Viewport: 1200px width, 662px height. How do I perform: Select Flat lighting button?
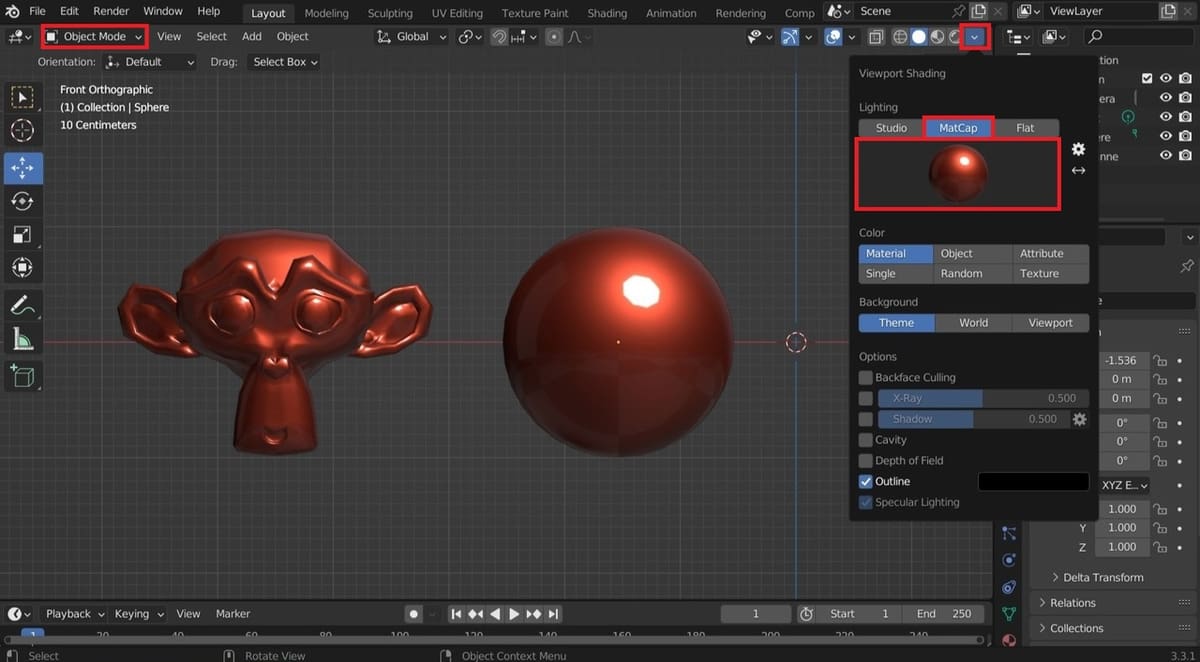click(1025, 128)
